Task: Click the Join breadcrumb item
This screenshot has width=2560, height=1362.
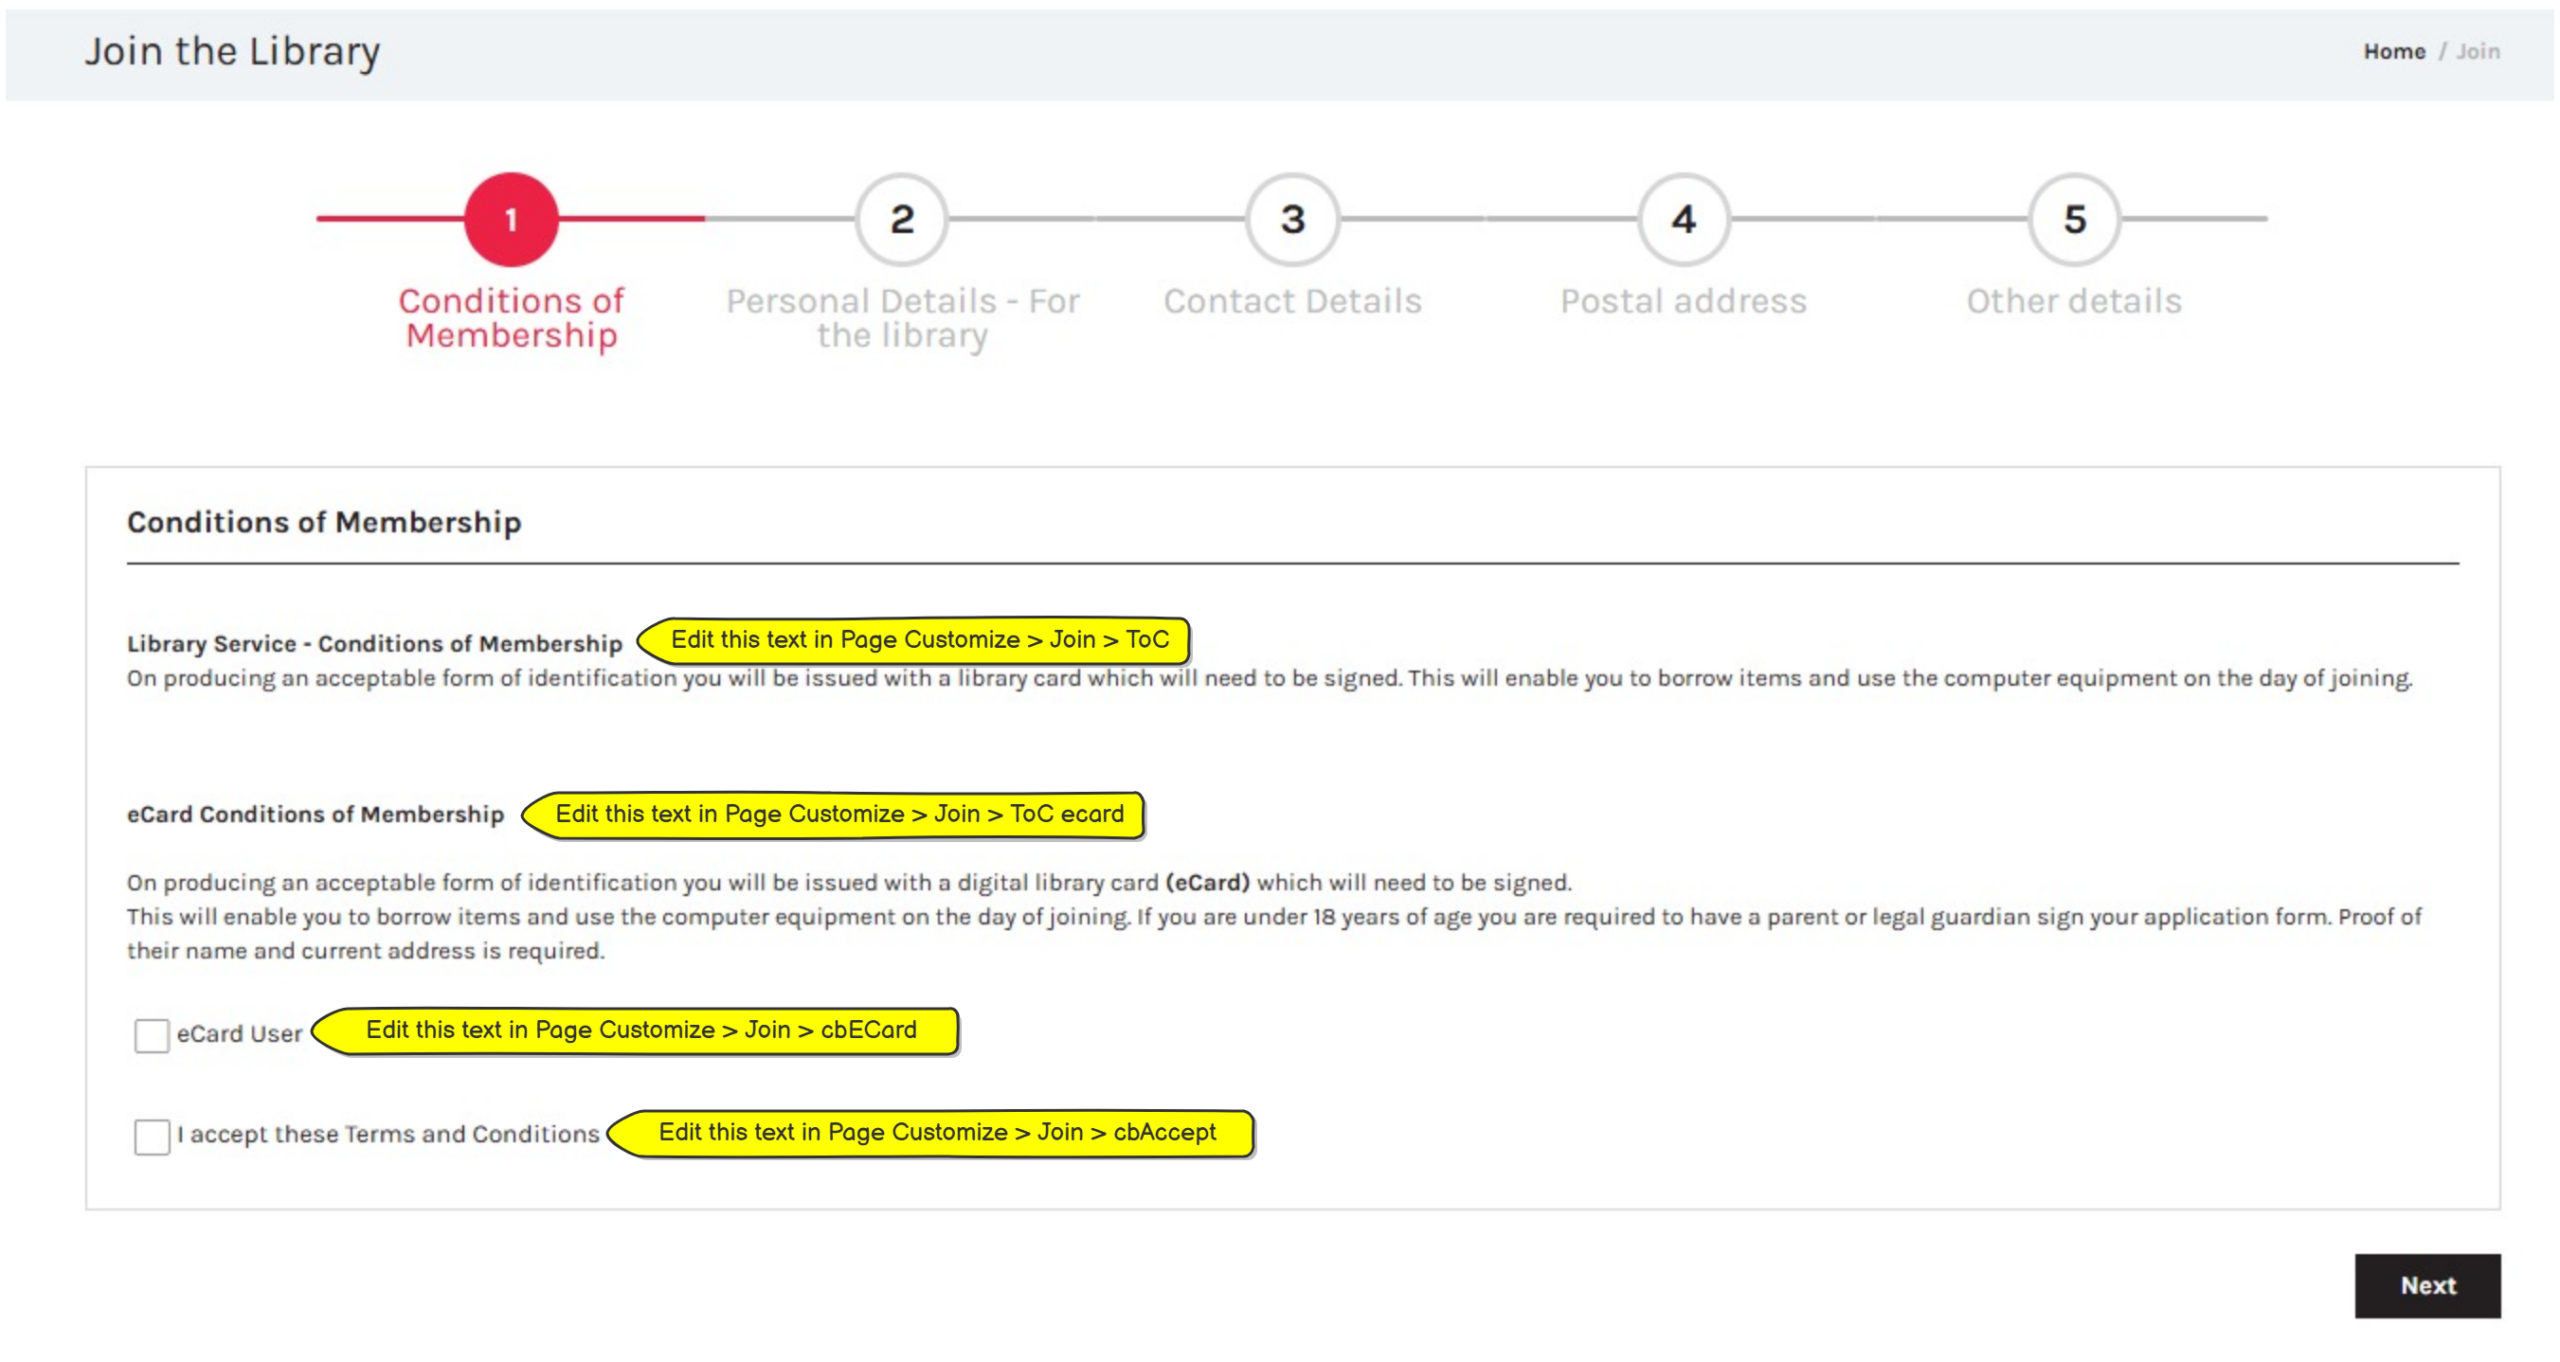Action: 2477,52
